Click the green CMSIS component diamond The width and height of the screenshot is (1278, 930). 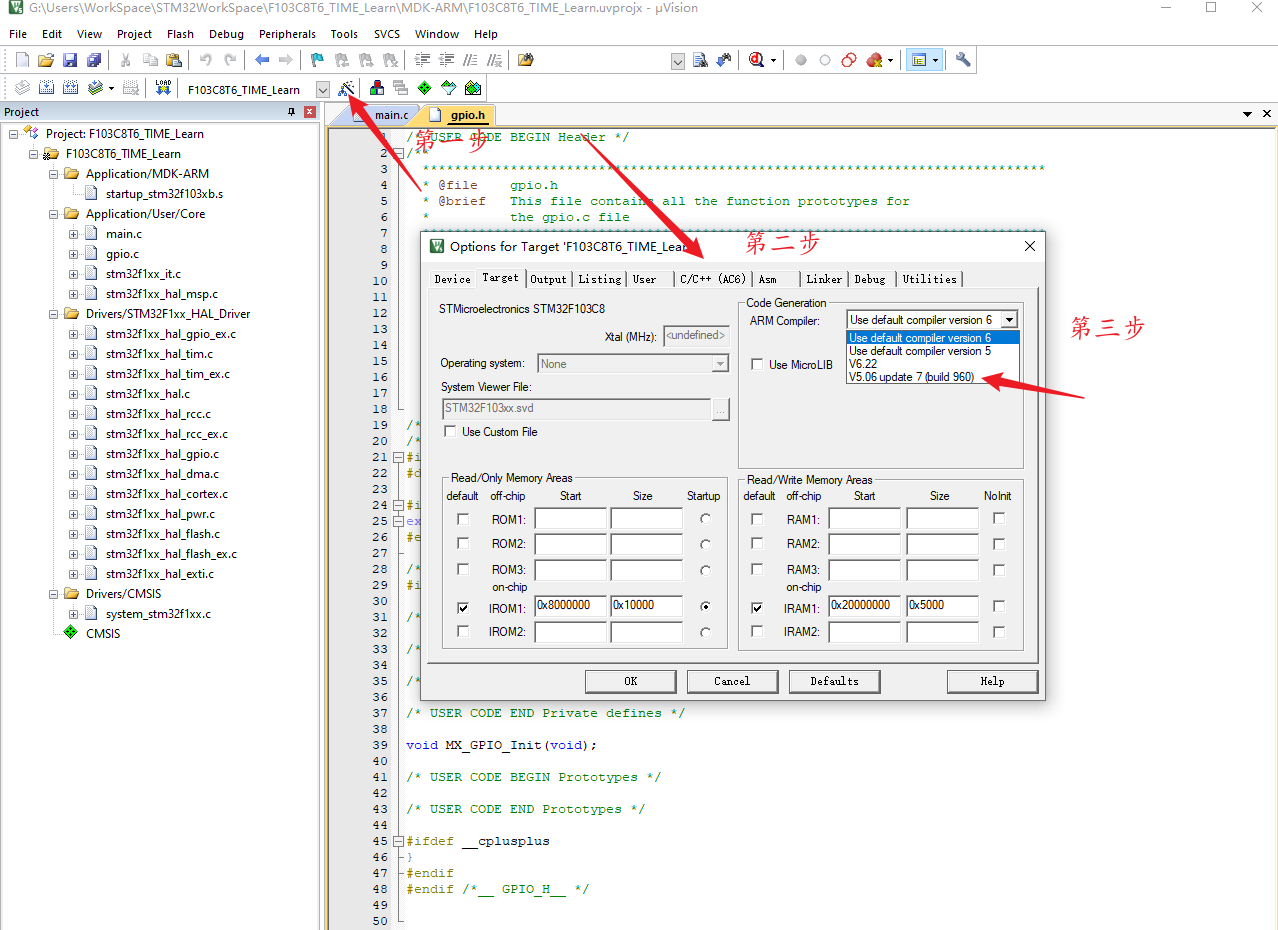coord(70,633)
